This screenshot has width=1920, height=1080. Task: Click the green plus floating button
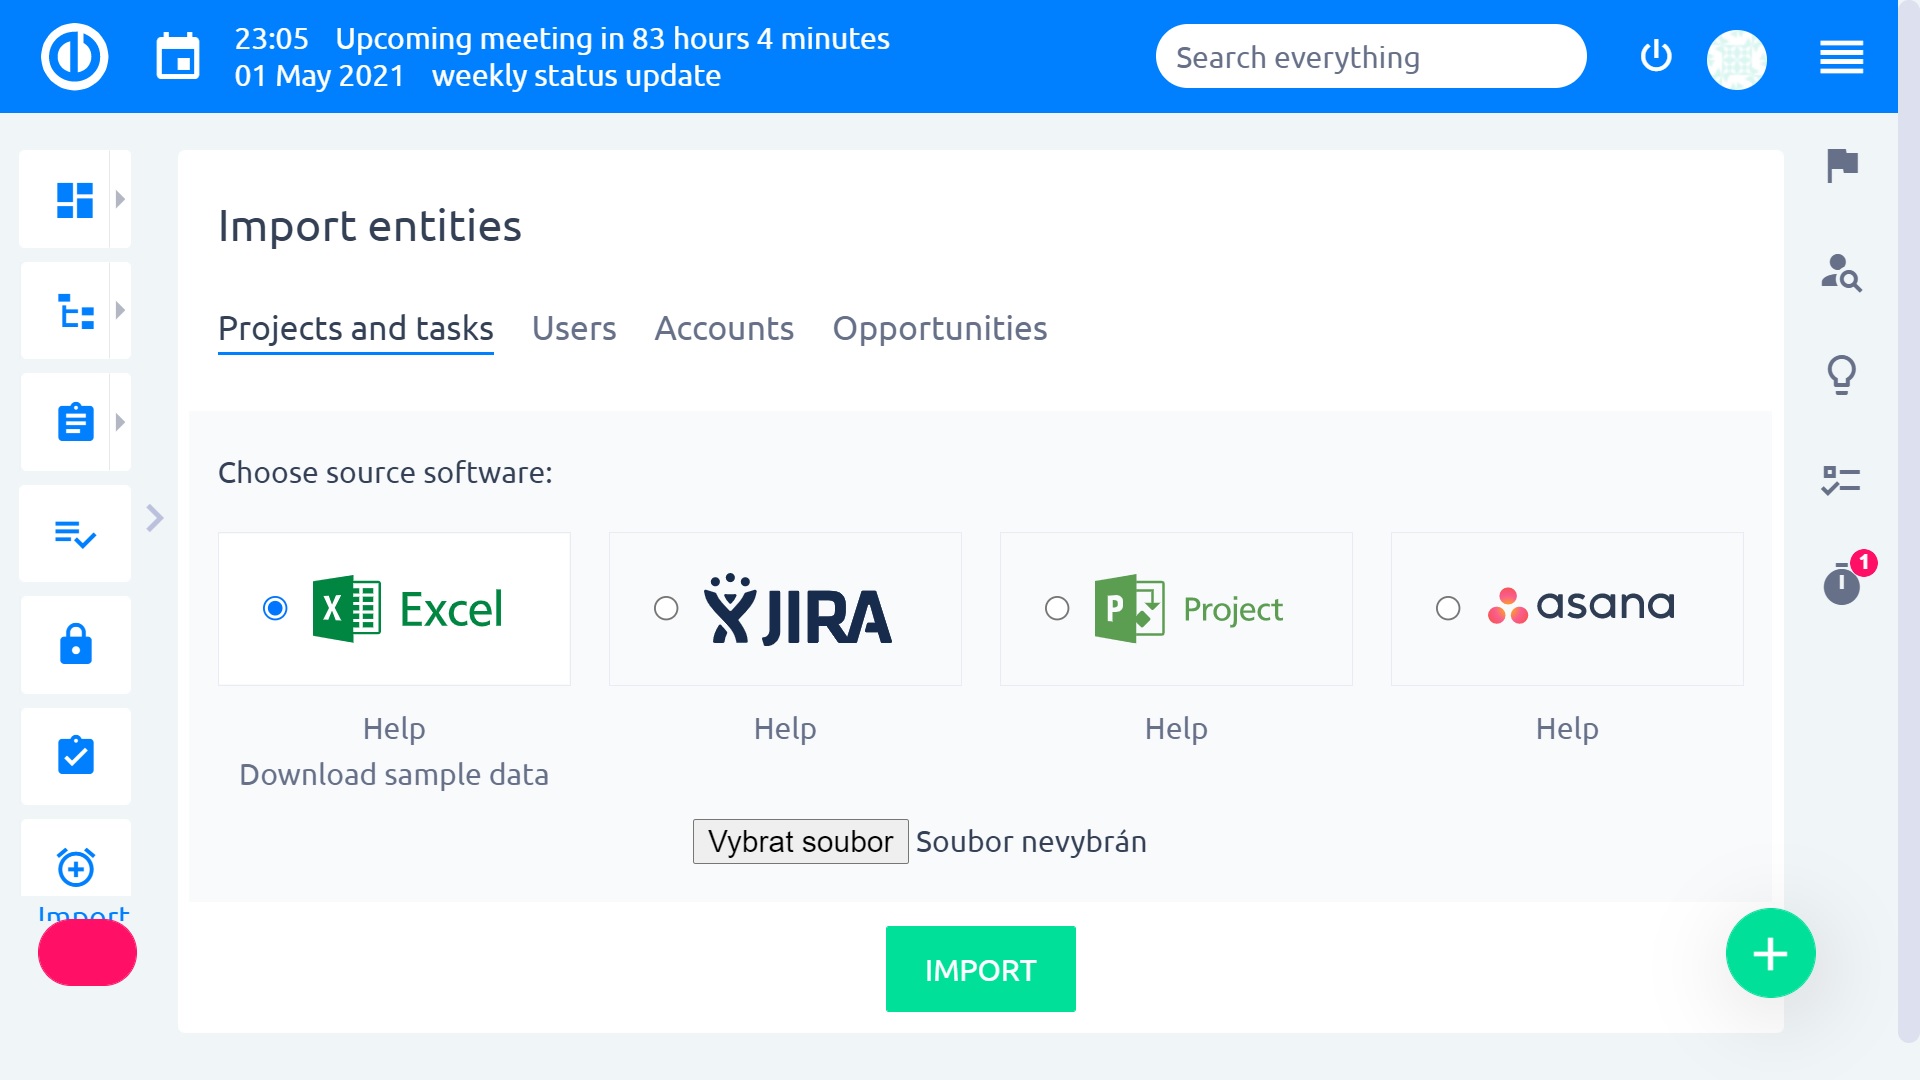click(1770, 953)
